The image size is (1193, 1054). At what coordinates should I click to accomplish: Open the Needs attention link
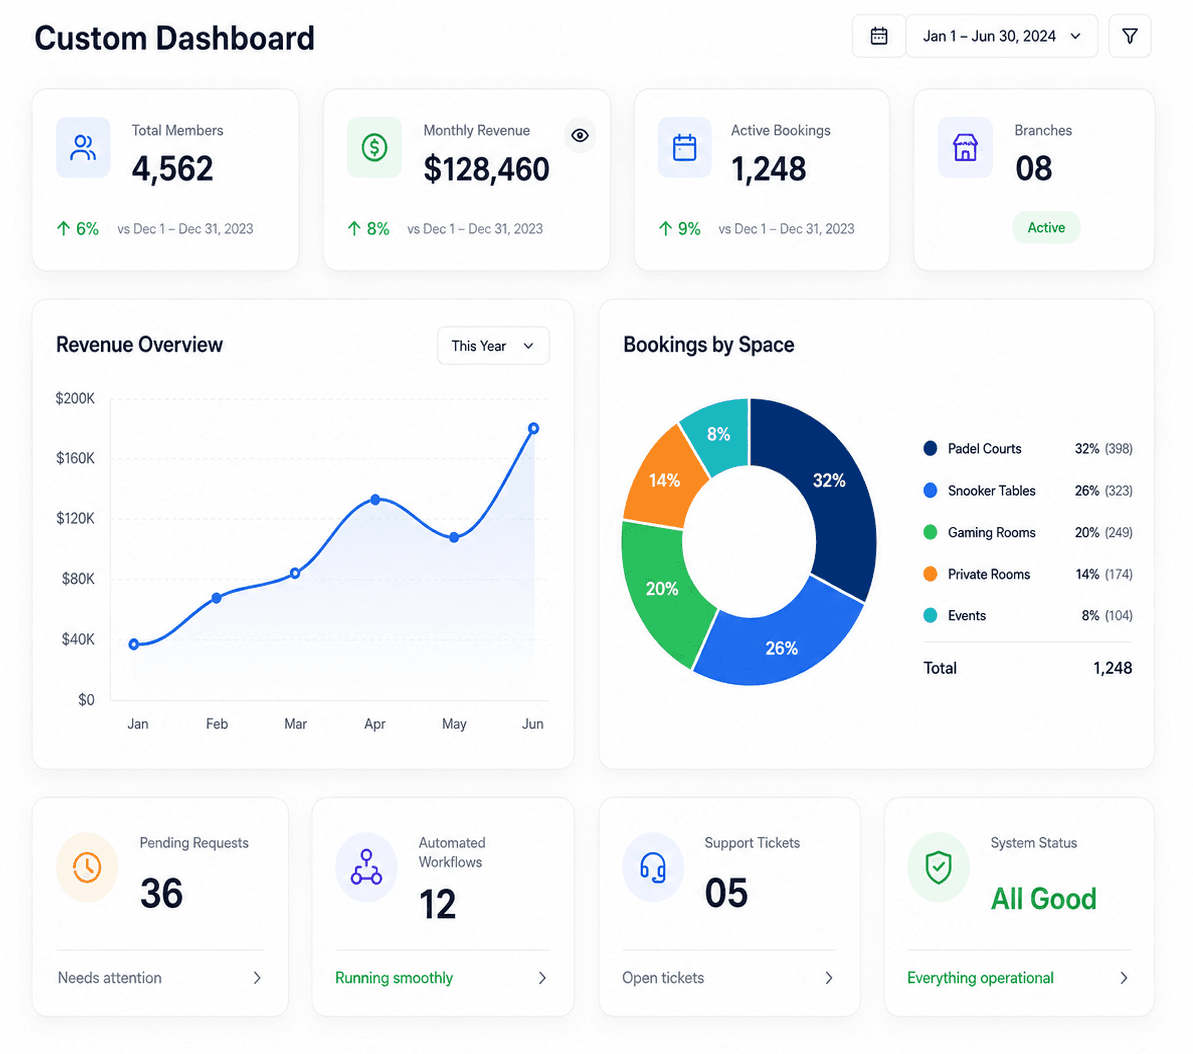tap(110, 978)
